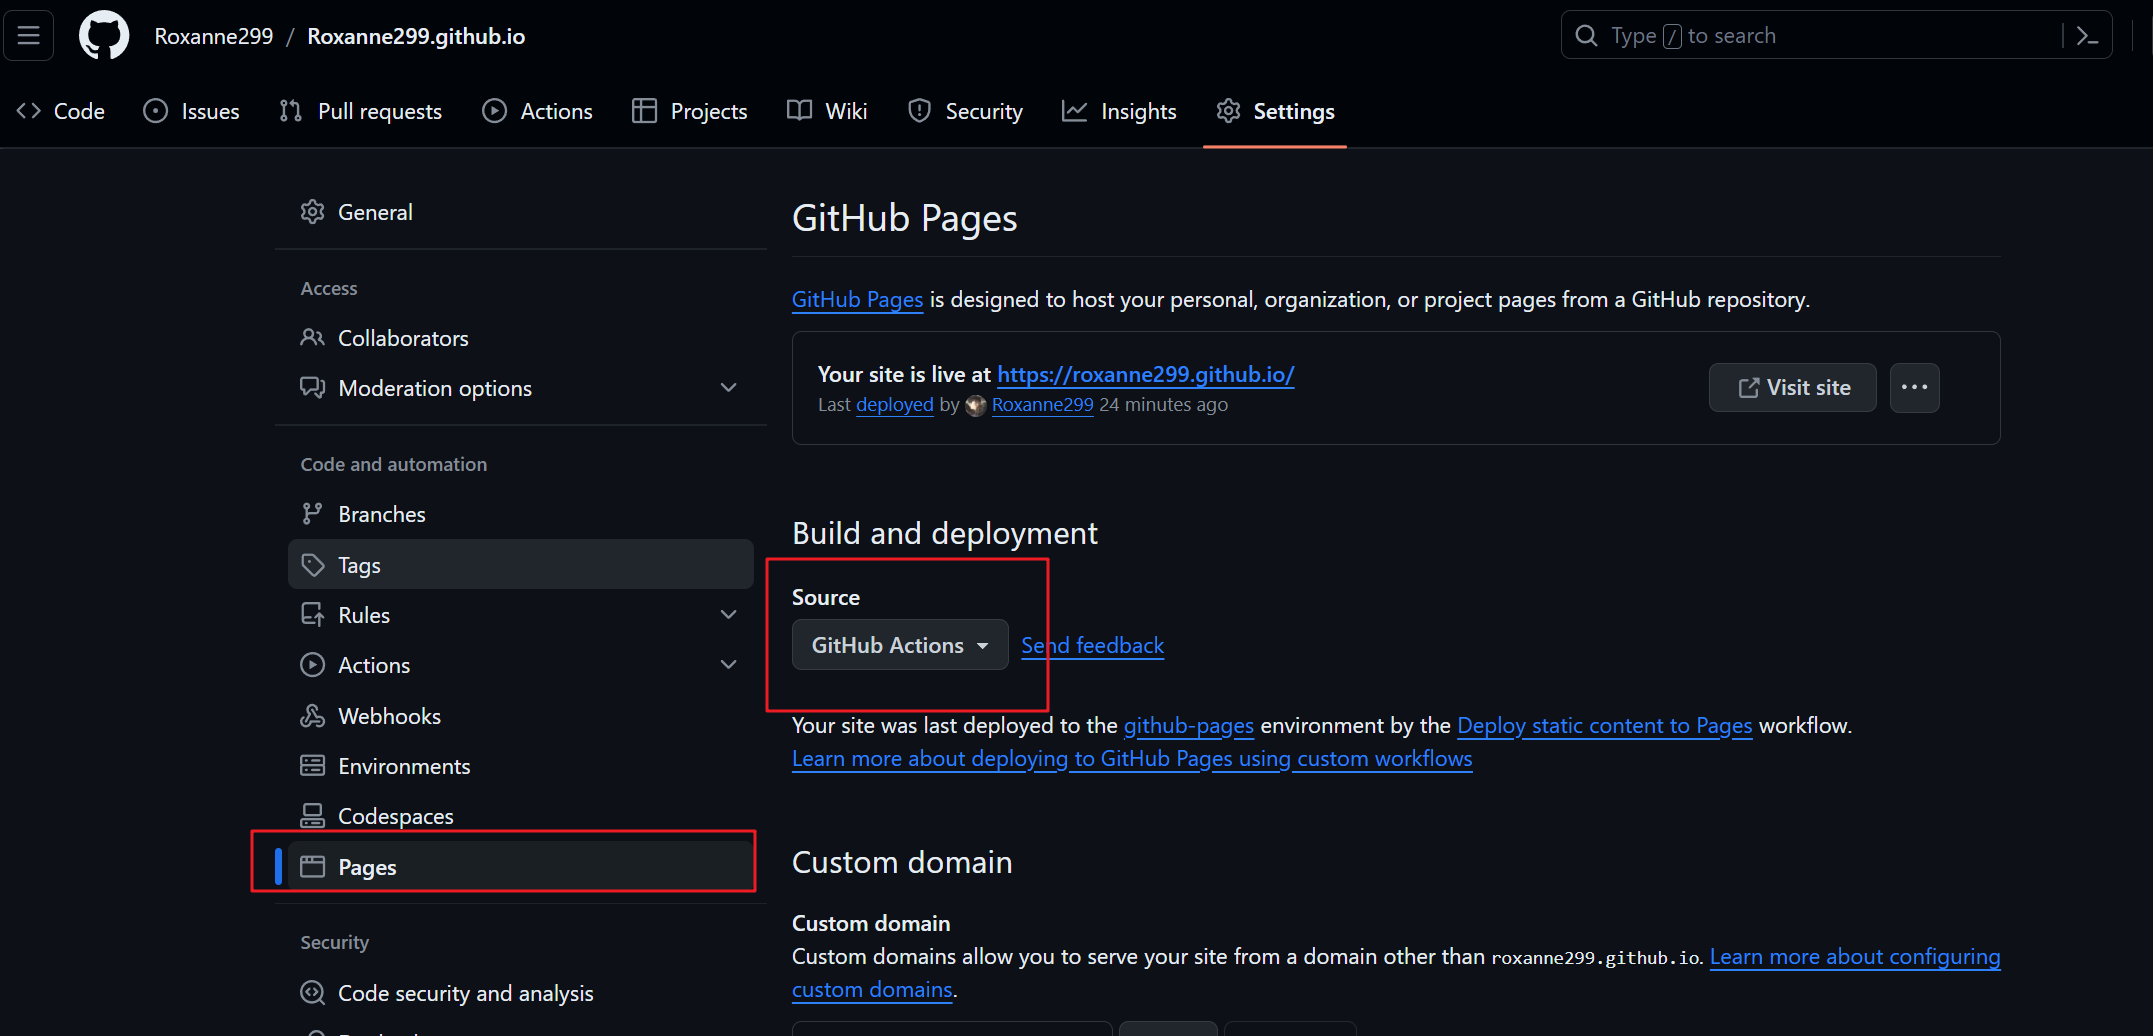Expand the sidebar Actions section chevron

729,665
